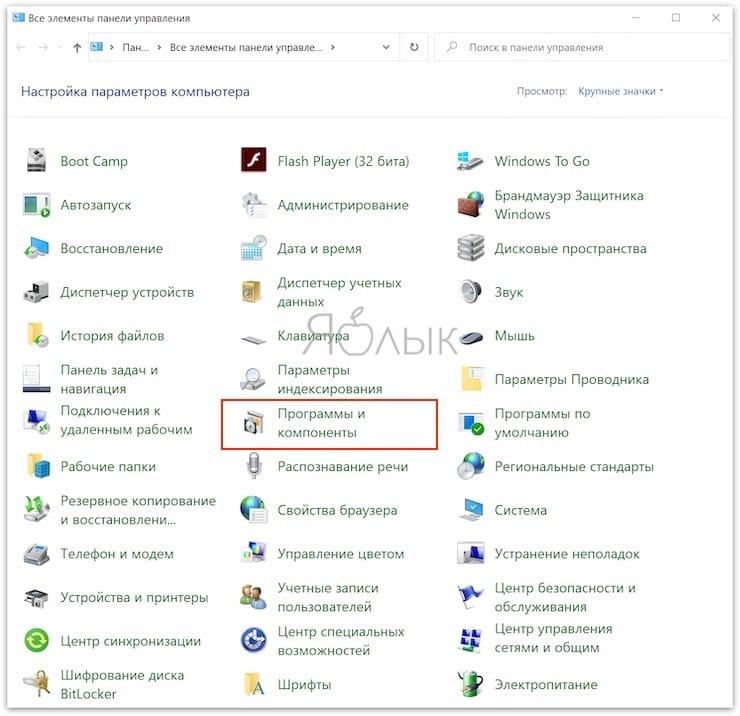
Task: Click the window title bar icon
Action: point(18,18)
